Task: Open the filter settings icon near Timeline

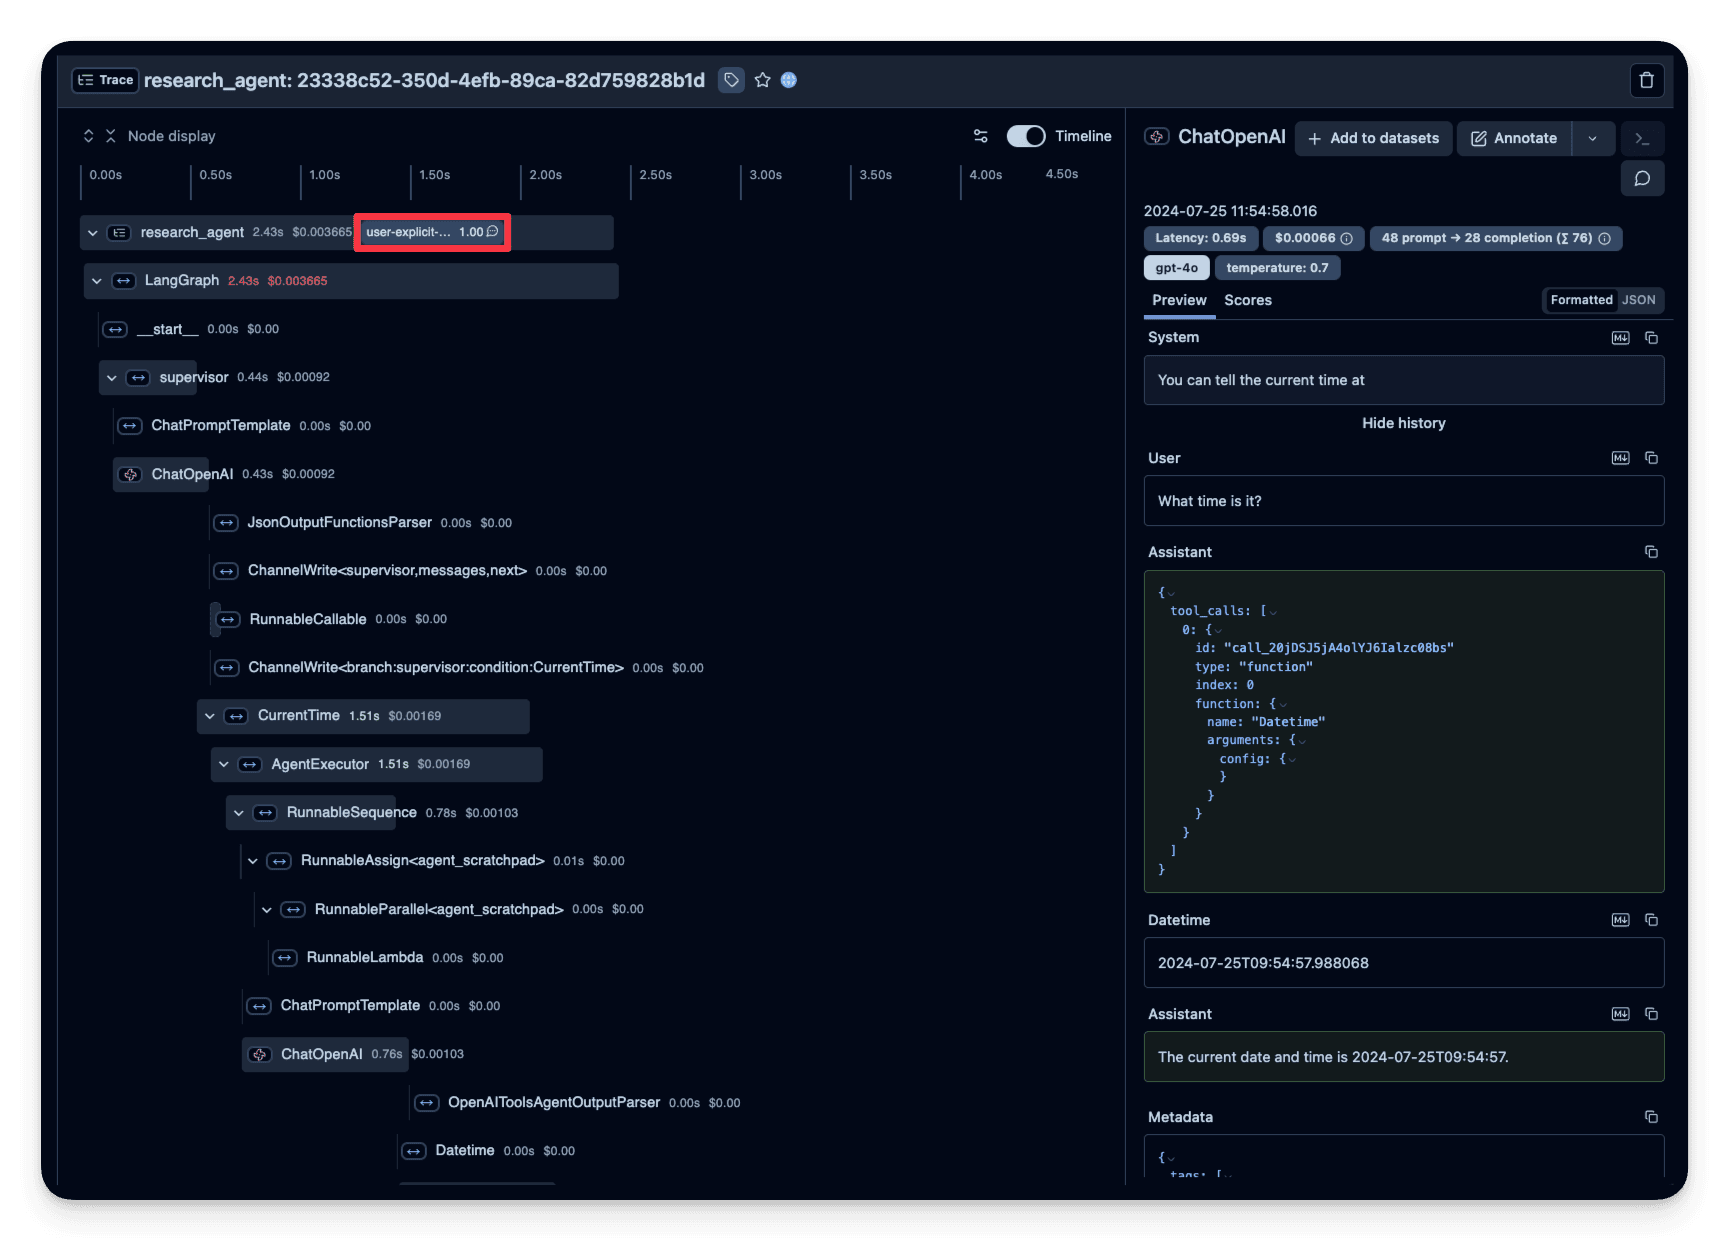Action: coord(980,136)
